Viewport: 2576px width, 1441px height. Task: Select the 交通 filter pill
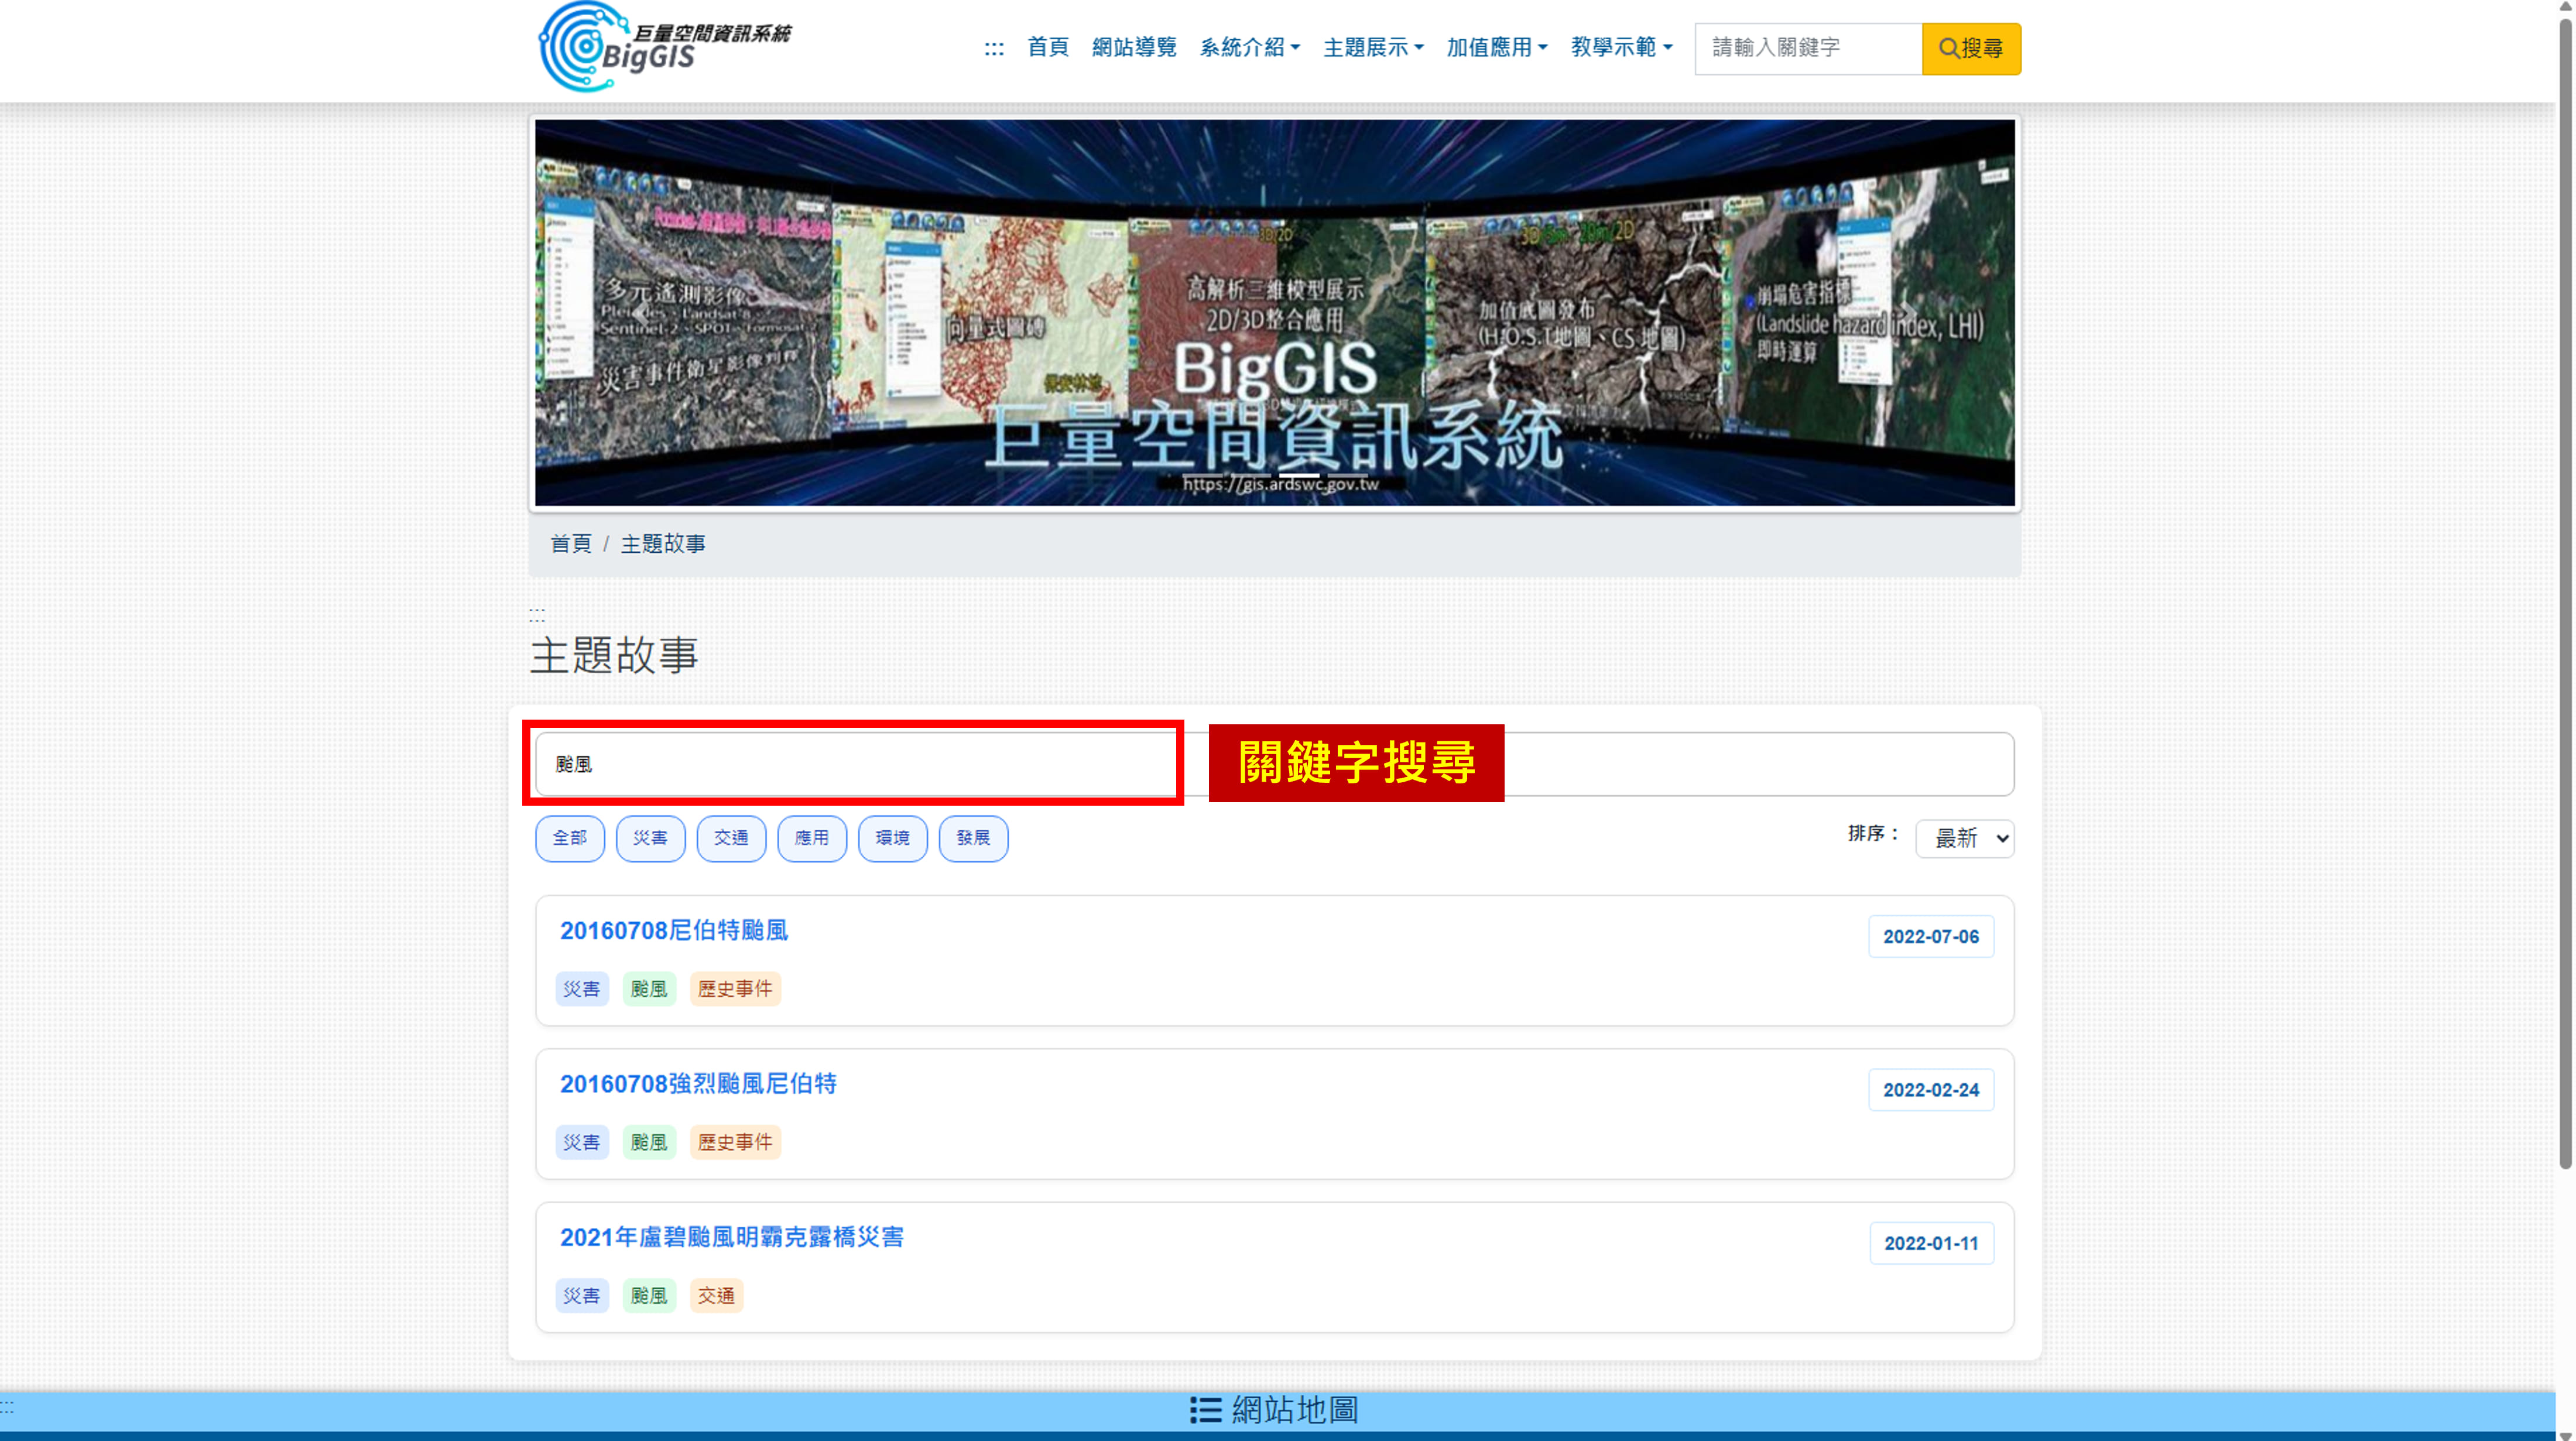click(731, 838)
